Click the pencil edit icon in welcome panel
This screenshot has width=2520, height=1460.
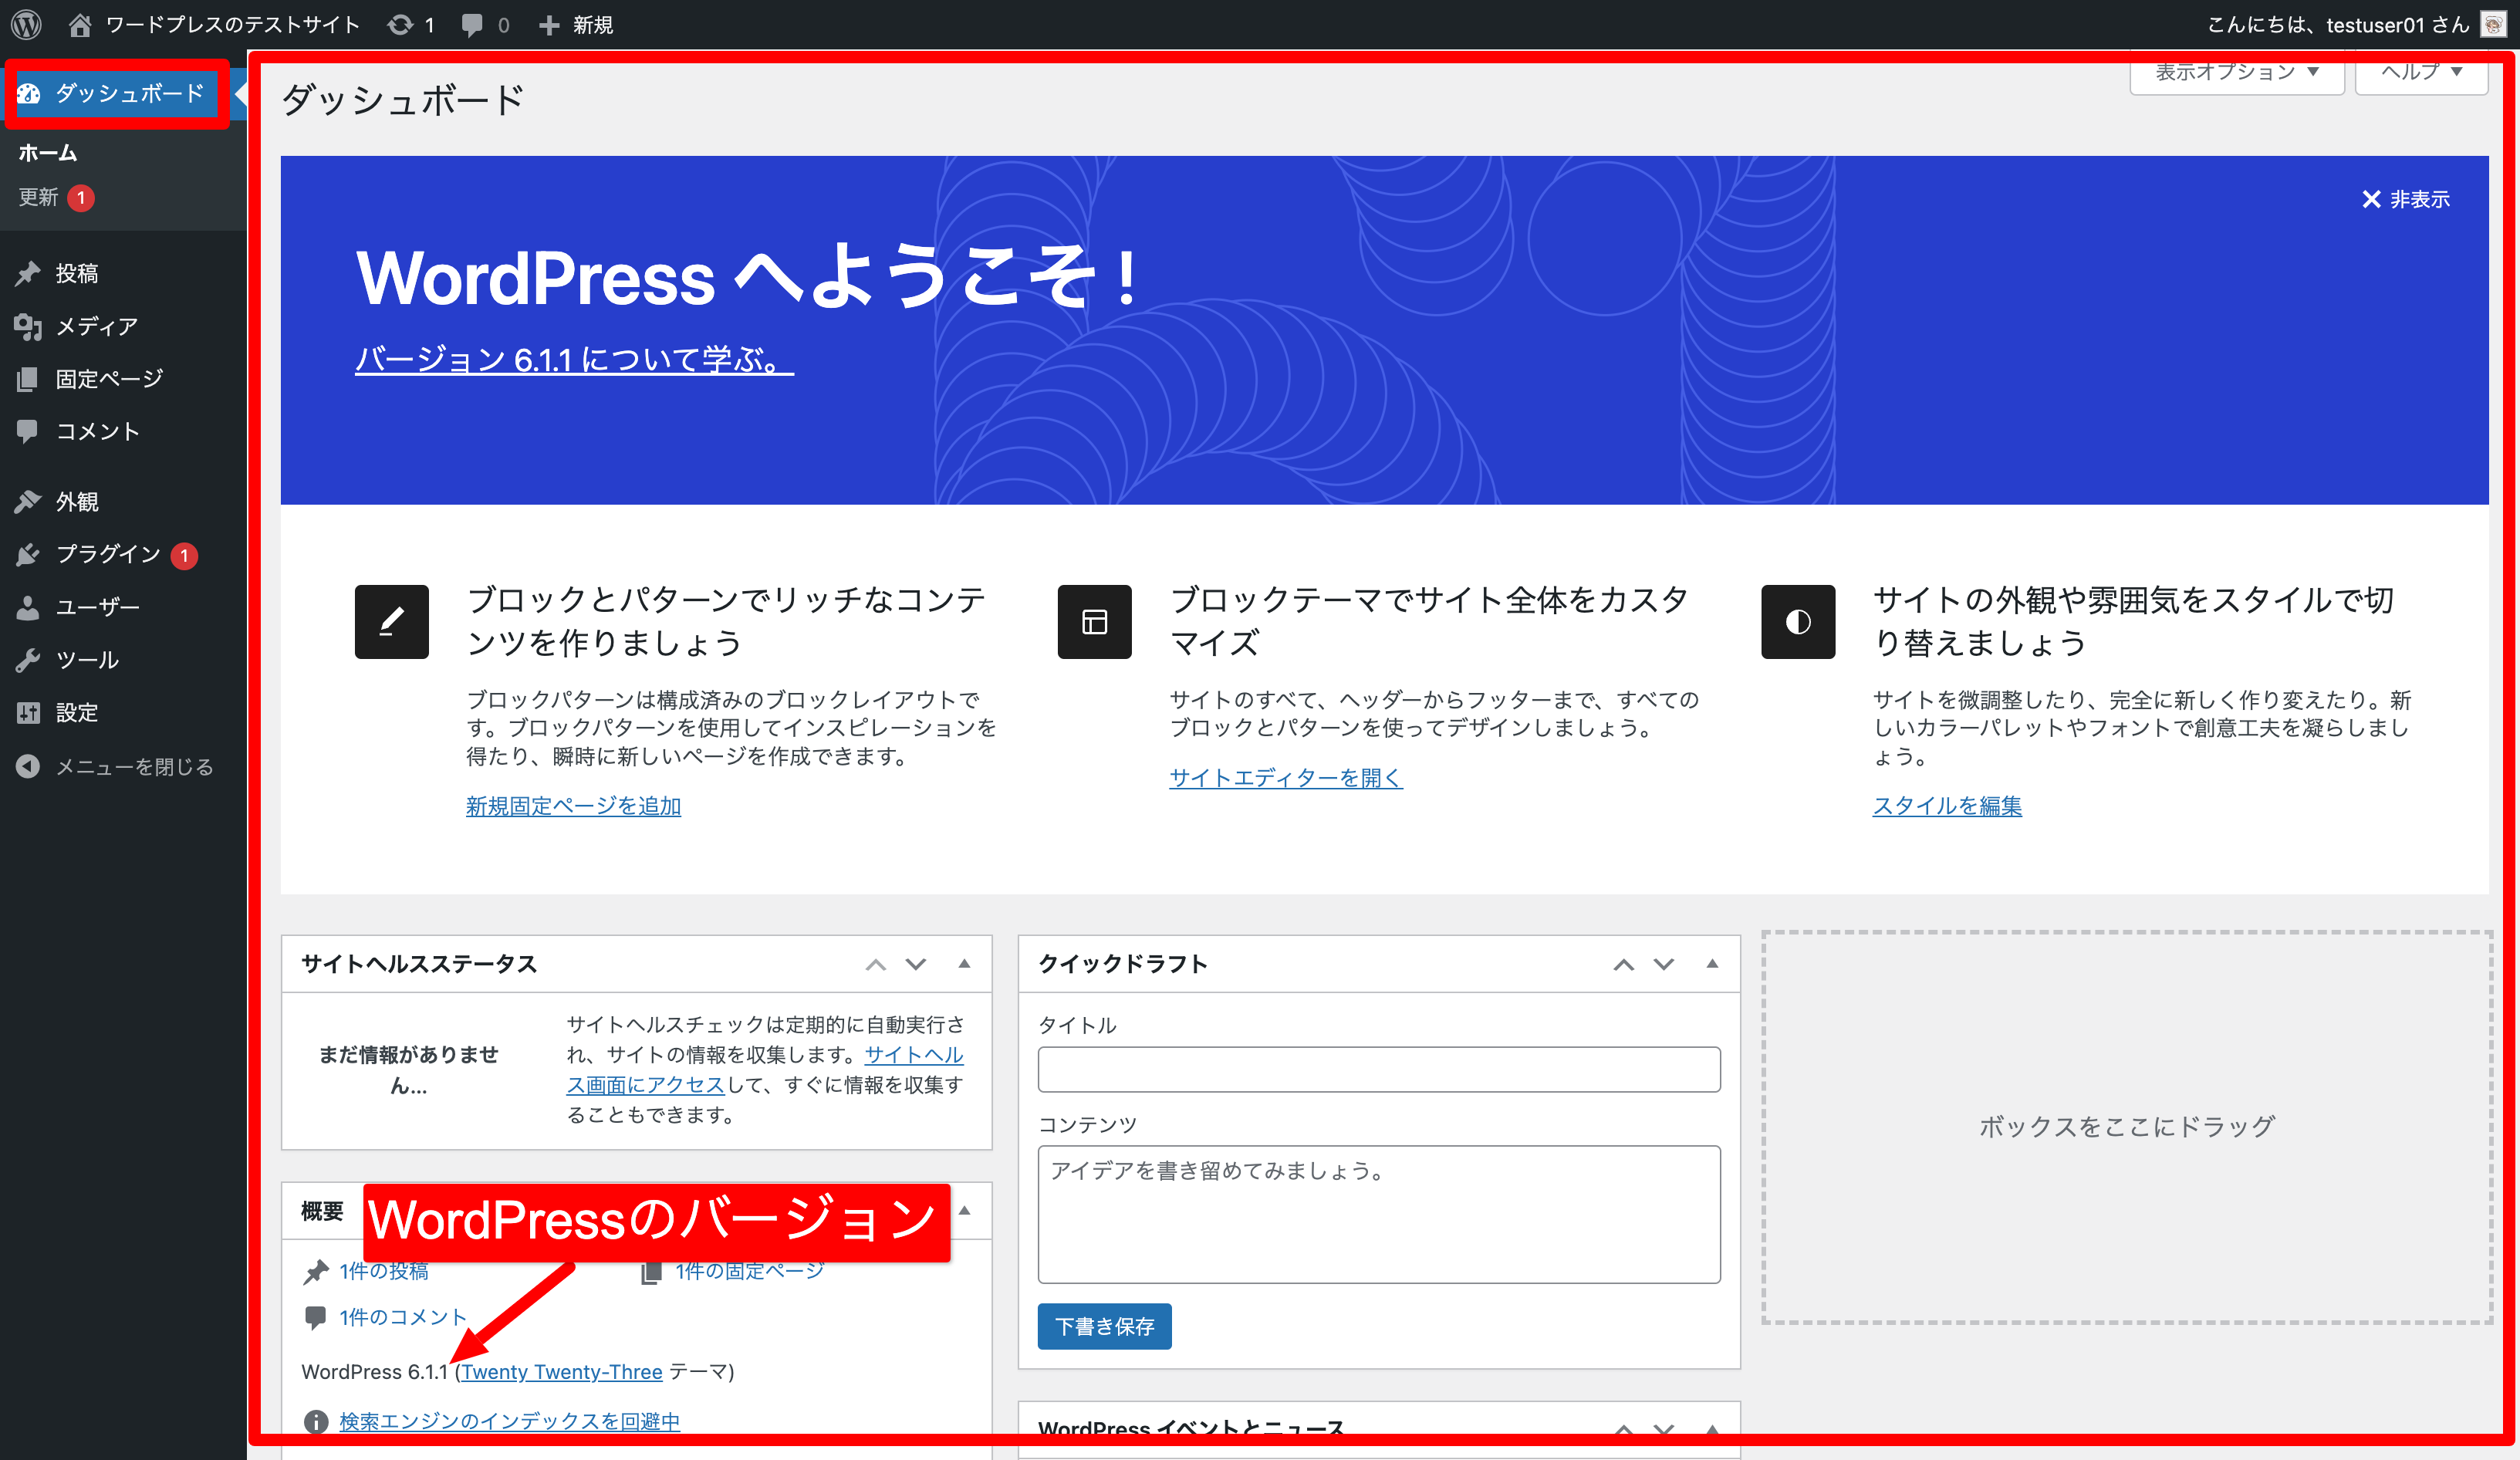[392, 621]
